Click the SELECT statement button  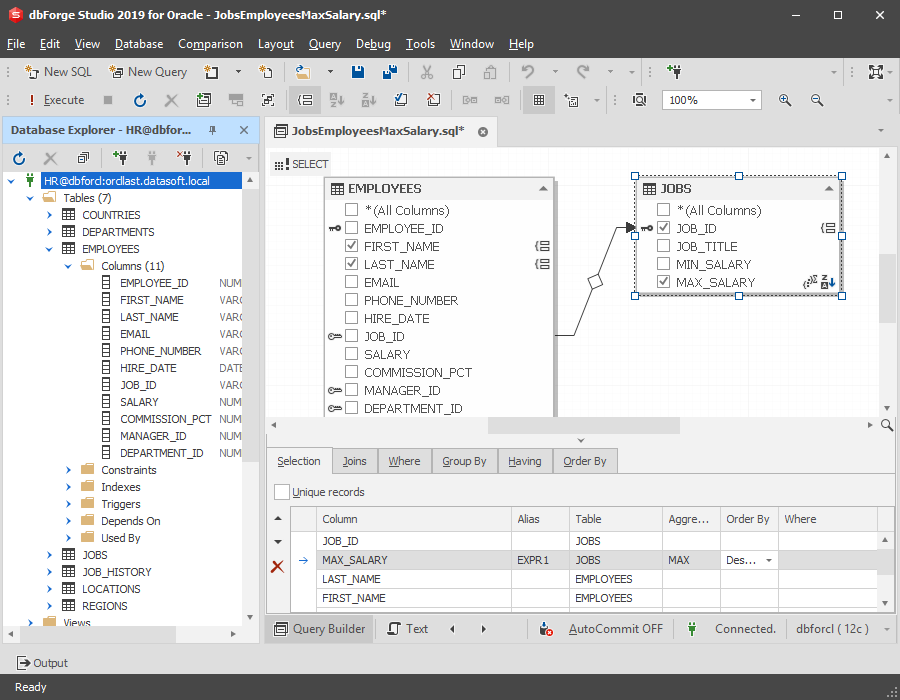coord(301,164)
